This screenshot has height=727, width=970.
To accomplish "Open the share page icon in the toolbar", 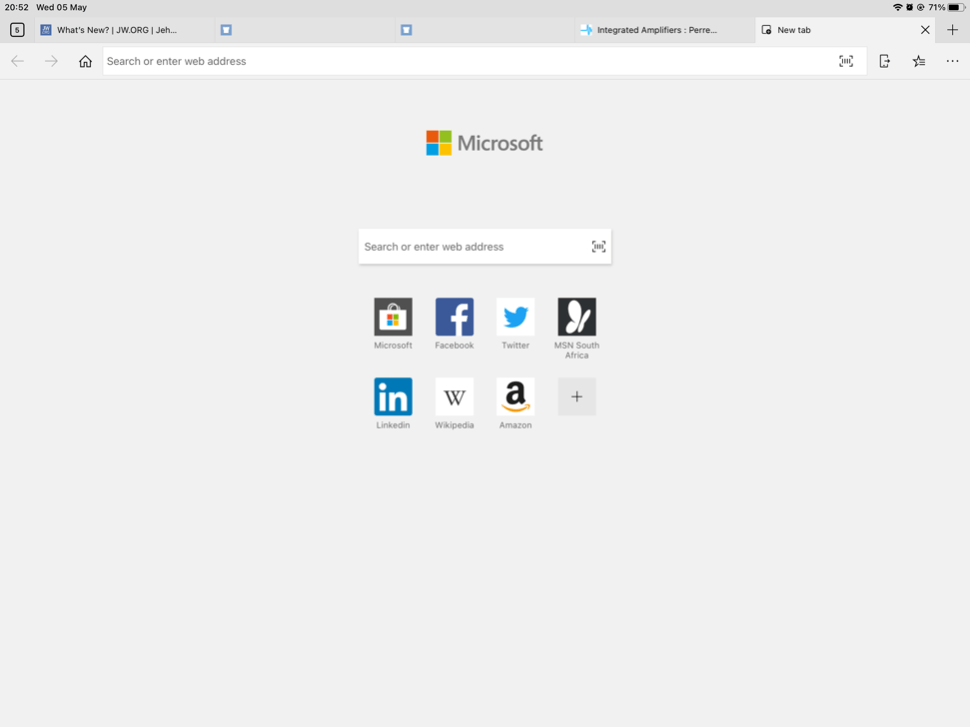I will (885, 61).
